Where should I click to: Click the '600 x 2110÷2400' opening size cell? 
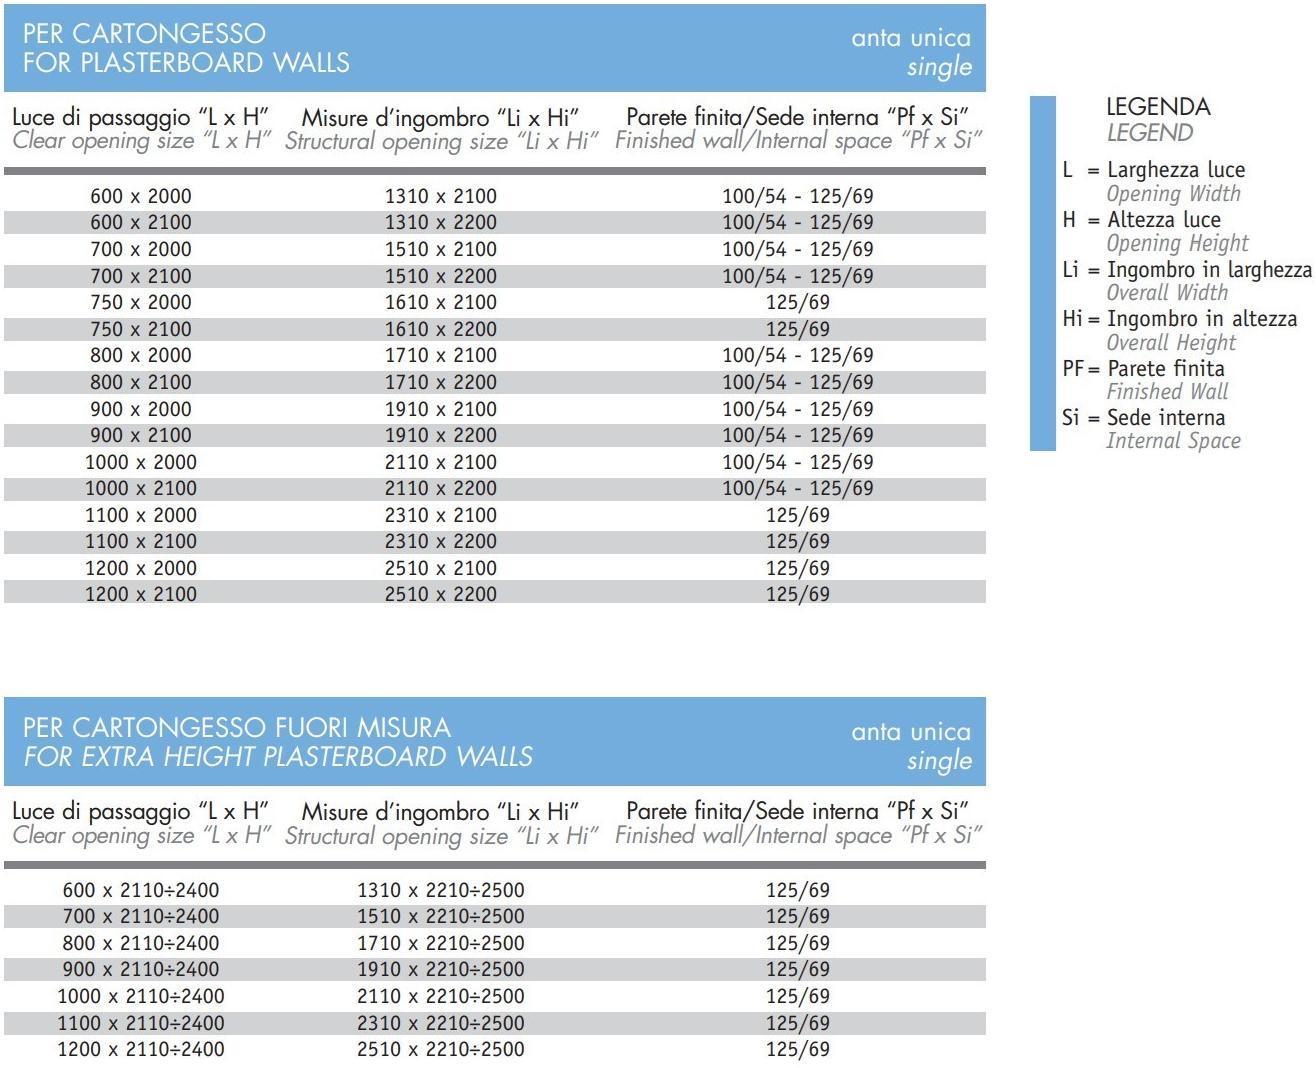141,890
